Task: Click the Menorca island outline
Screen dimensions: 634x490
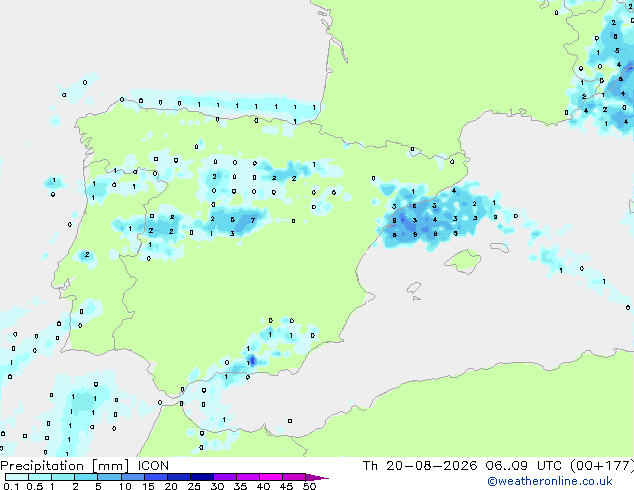Action: point(499,247)
